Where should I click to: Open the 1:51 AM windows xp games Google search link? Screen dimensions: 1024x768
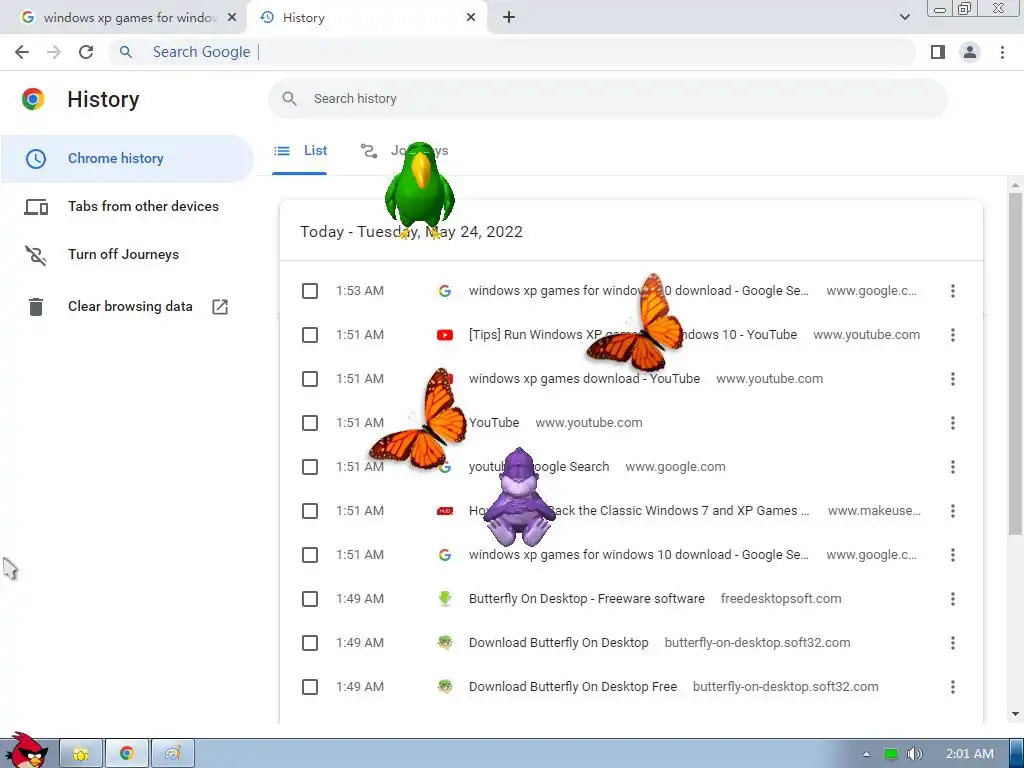coord(639,555)
